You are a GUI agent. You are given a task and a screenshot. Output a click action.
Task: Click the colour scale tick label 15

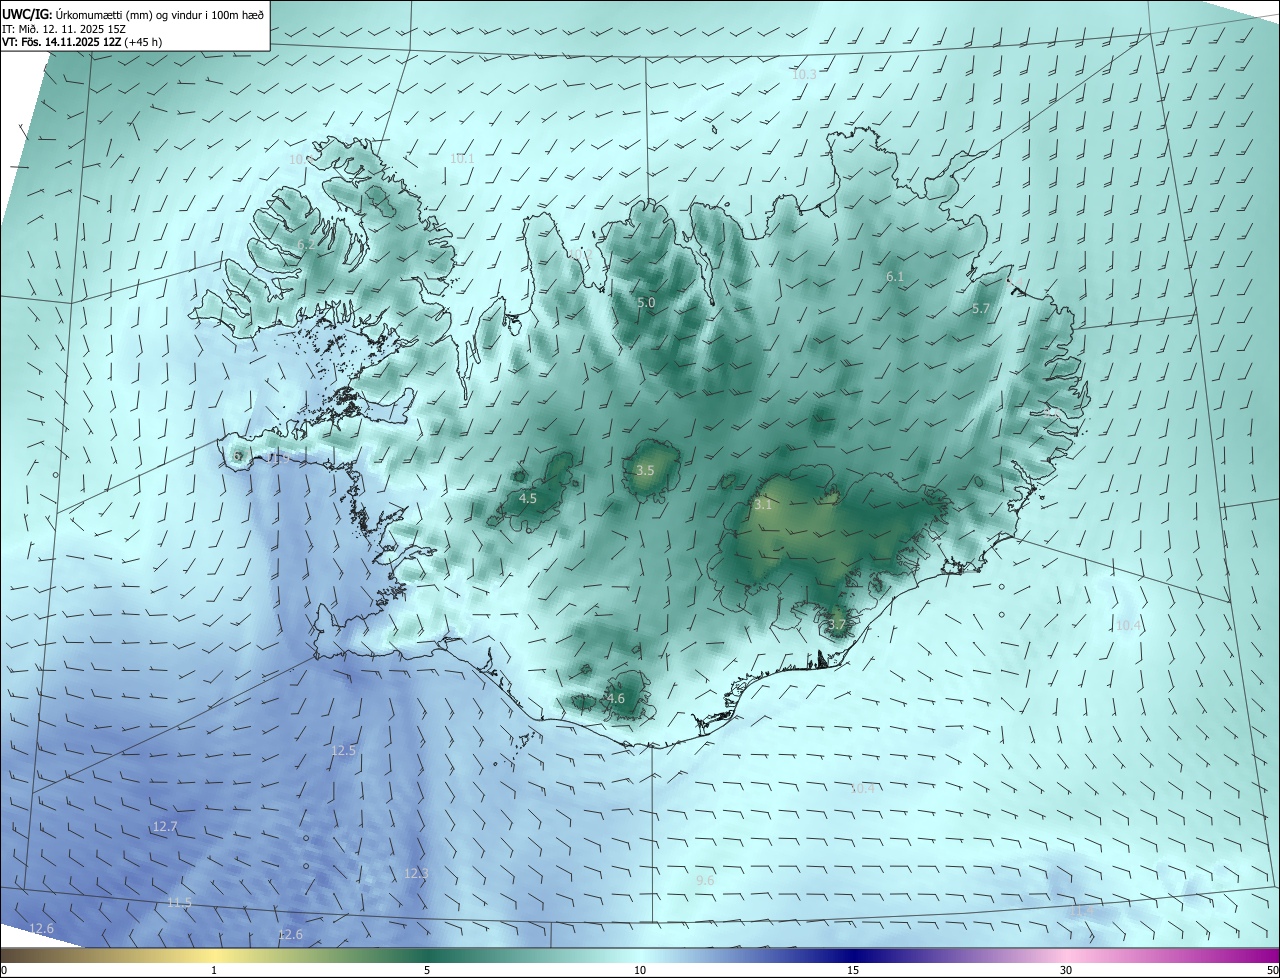(853, 970)
